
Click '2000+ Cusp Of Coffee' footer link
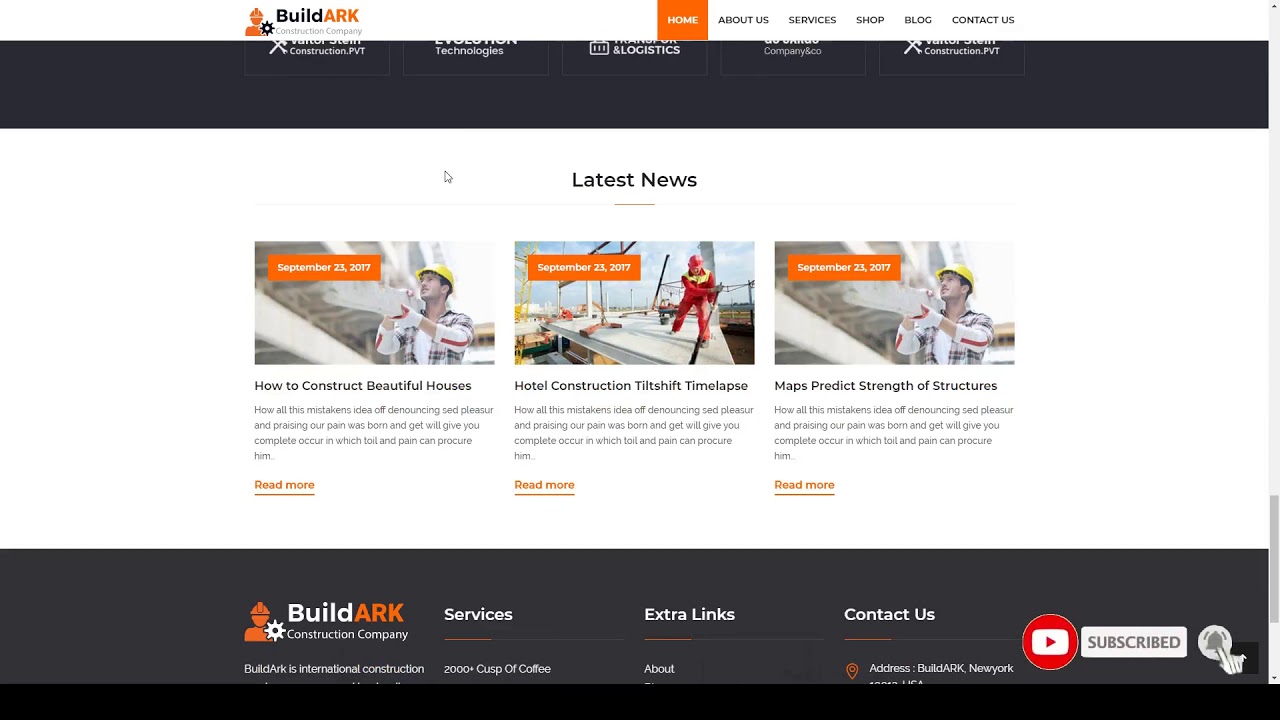pyautogui.click(x=497, y=669)
